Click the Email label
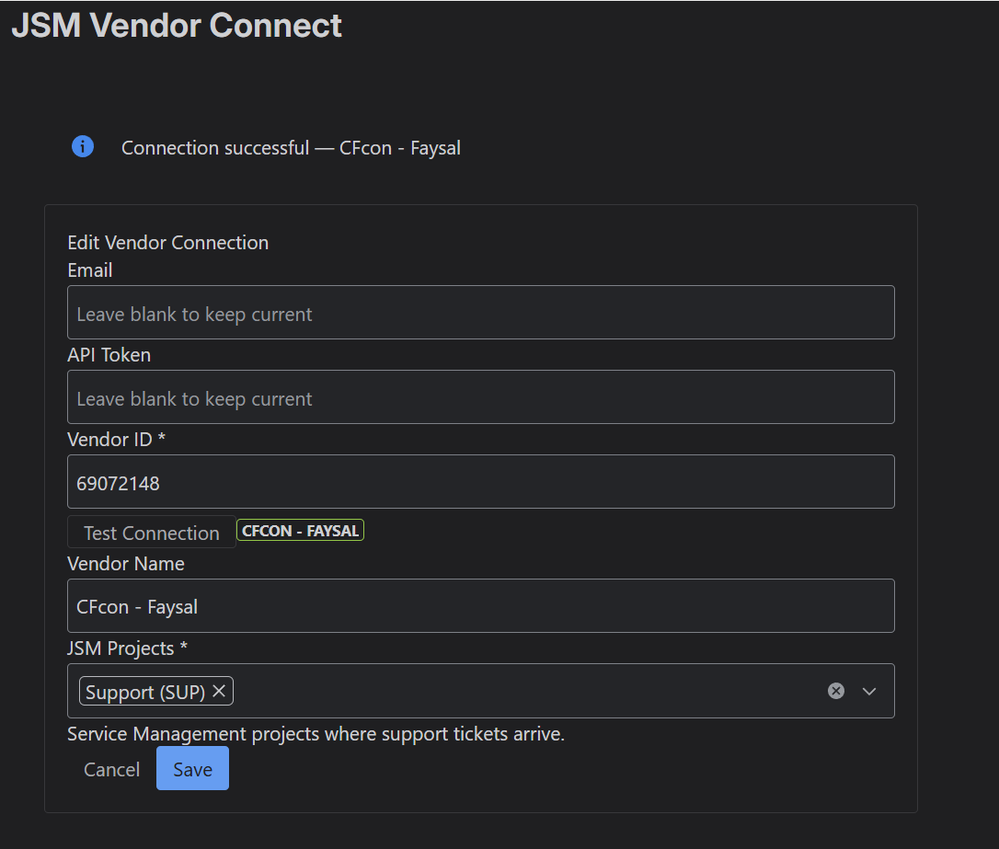Screen dimensions: 999x849 pos(90,270)
